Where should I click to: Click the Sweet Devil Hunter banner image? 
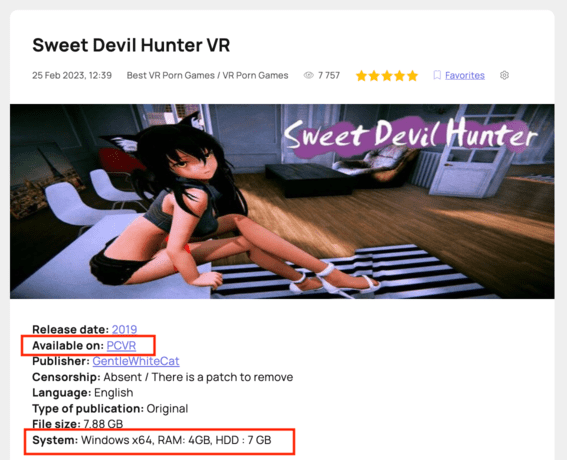tap(282, 201)
